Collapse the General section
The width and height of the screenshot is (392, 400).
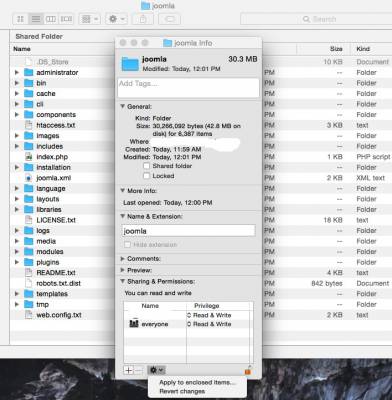coord(122,106)
